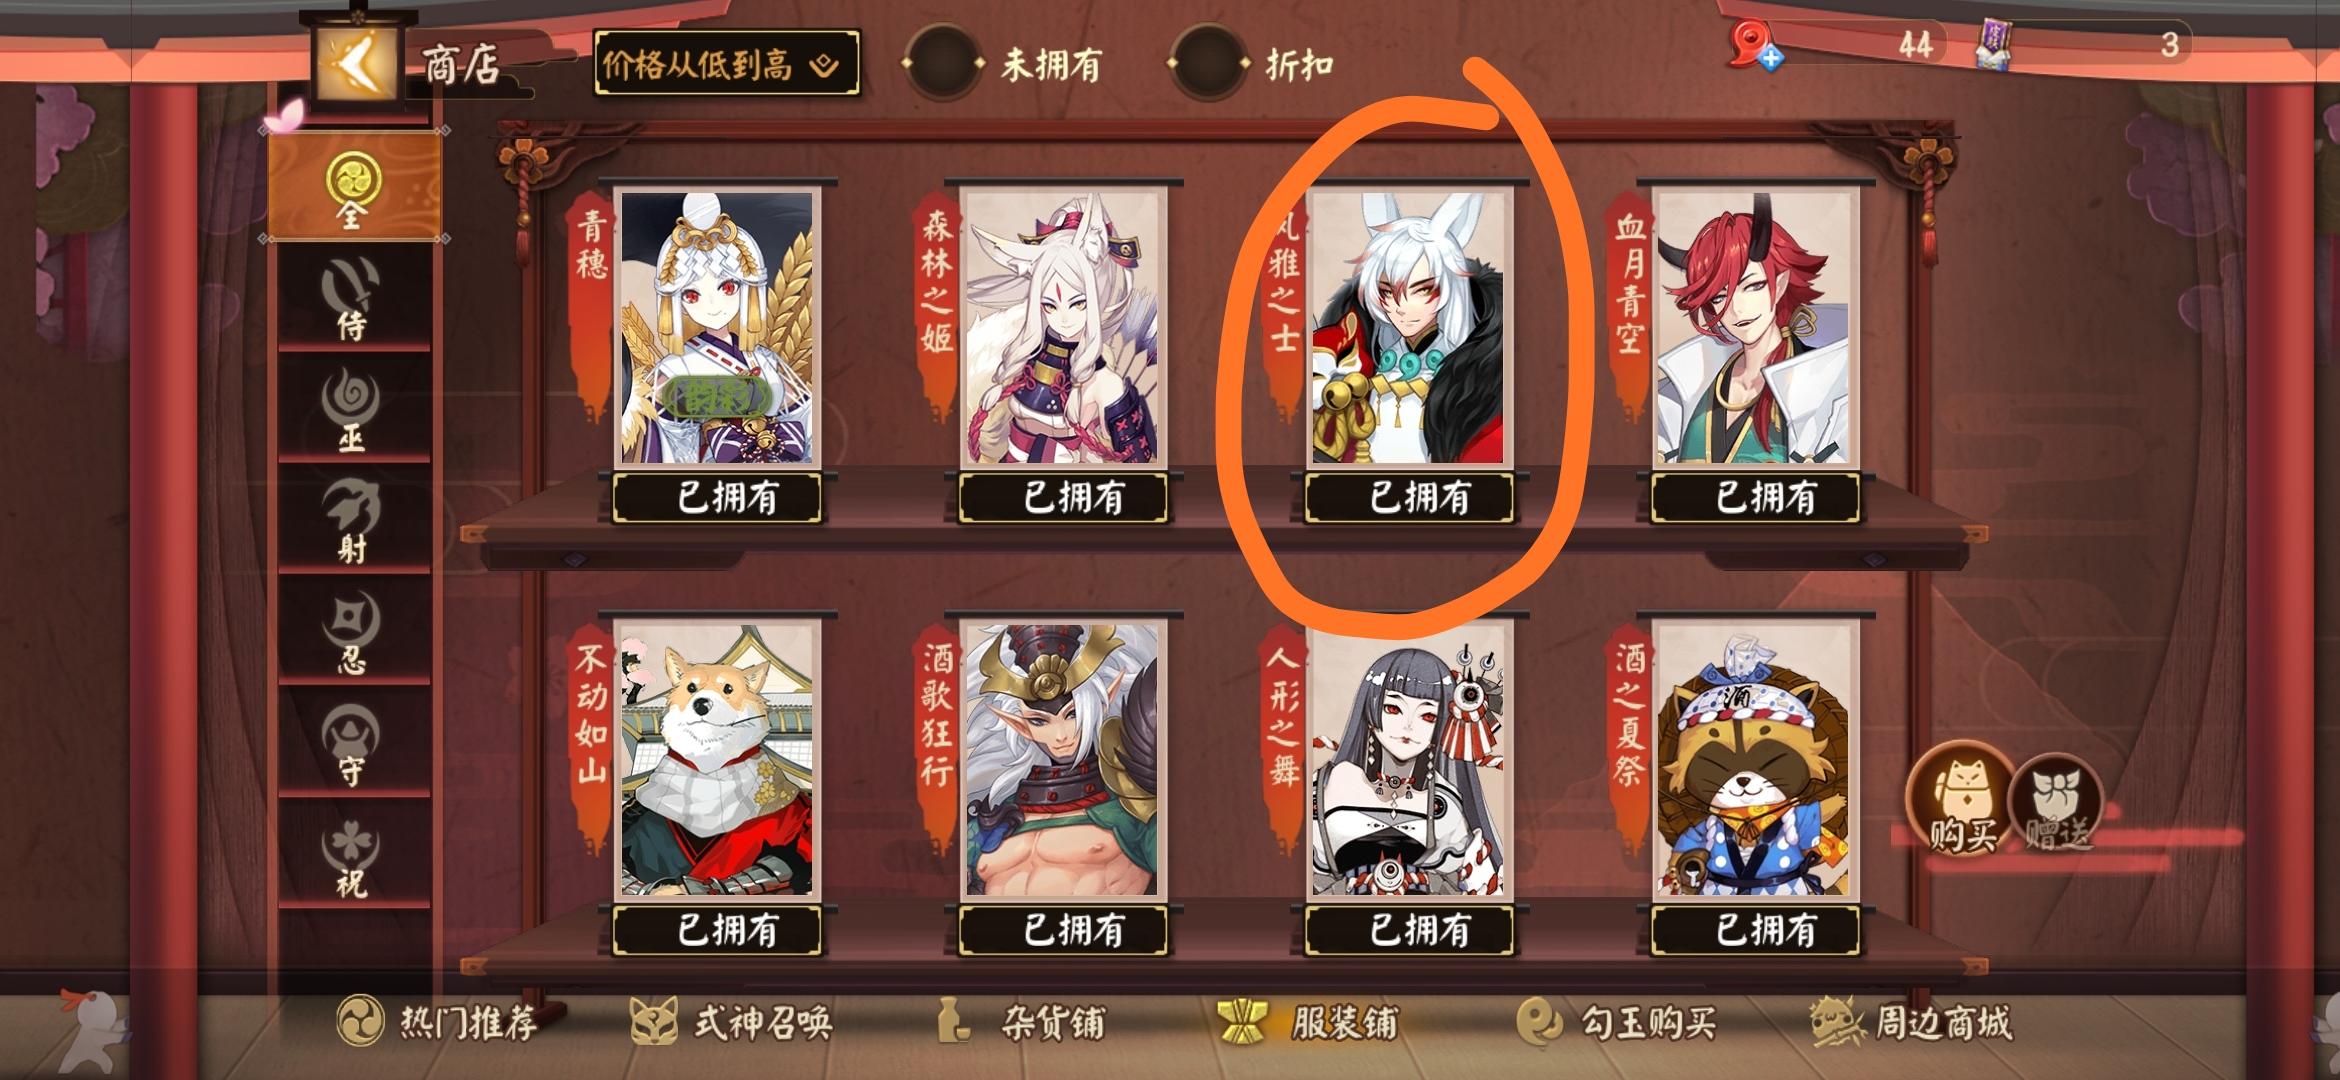Image resolution: width=2340 pixels, height=1080 pixels.
Task: Select the 忍 class filter icon
Action: (351, 632)
